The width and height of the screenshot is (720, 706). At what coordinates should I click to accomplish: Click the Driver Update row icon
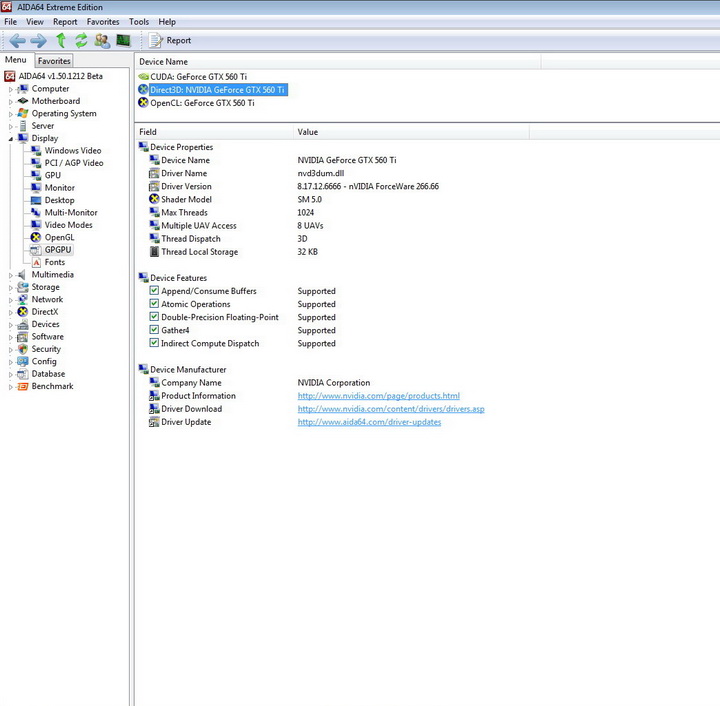[154, 422]
